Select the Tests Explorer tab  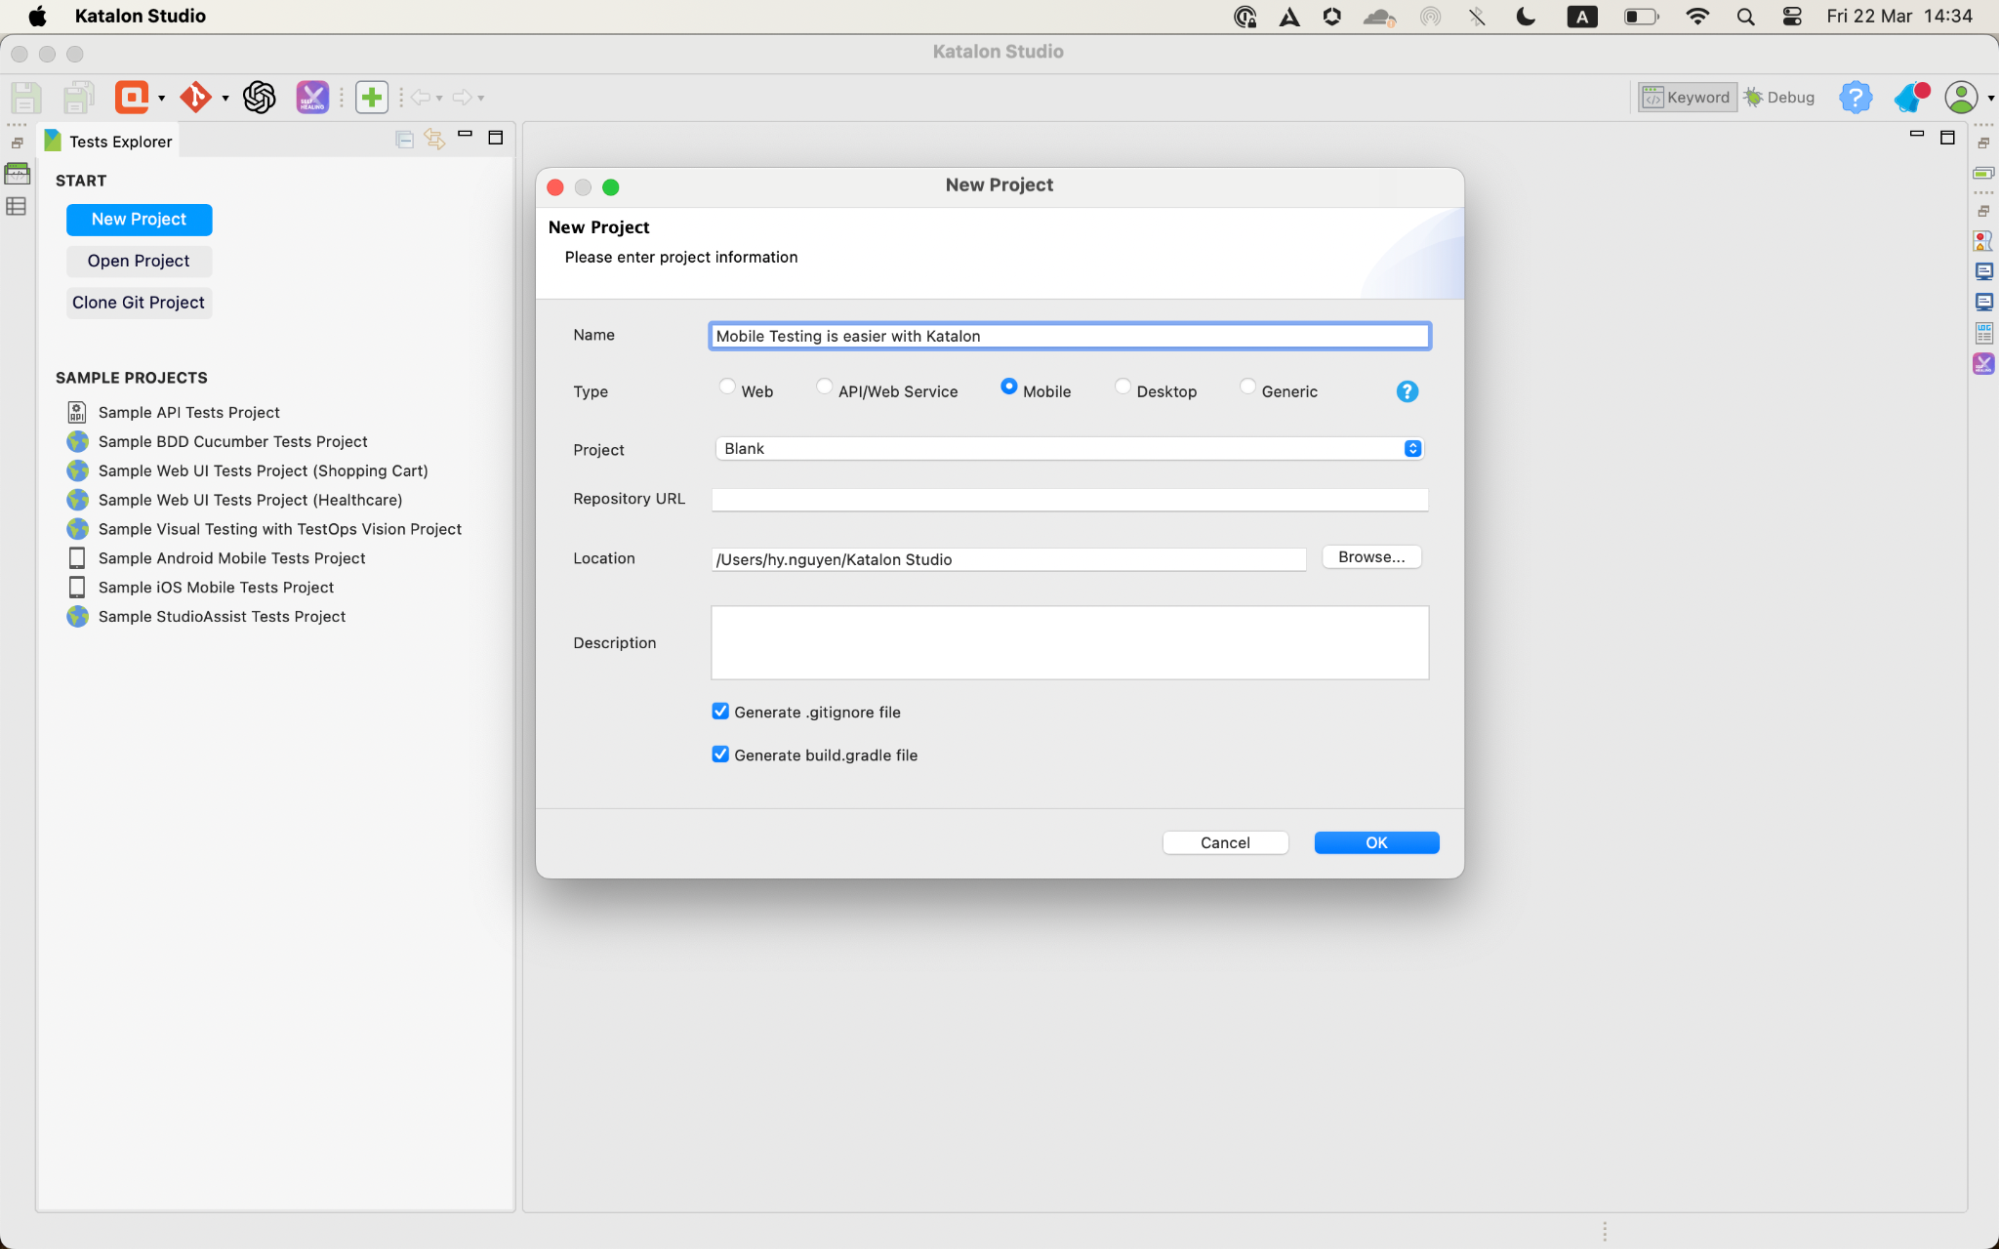pyautogui.click(x=109, y=141)
